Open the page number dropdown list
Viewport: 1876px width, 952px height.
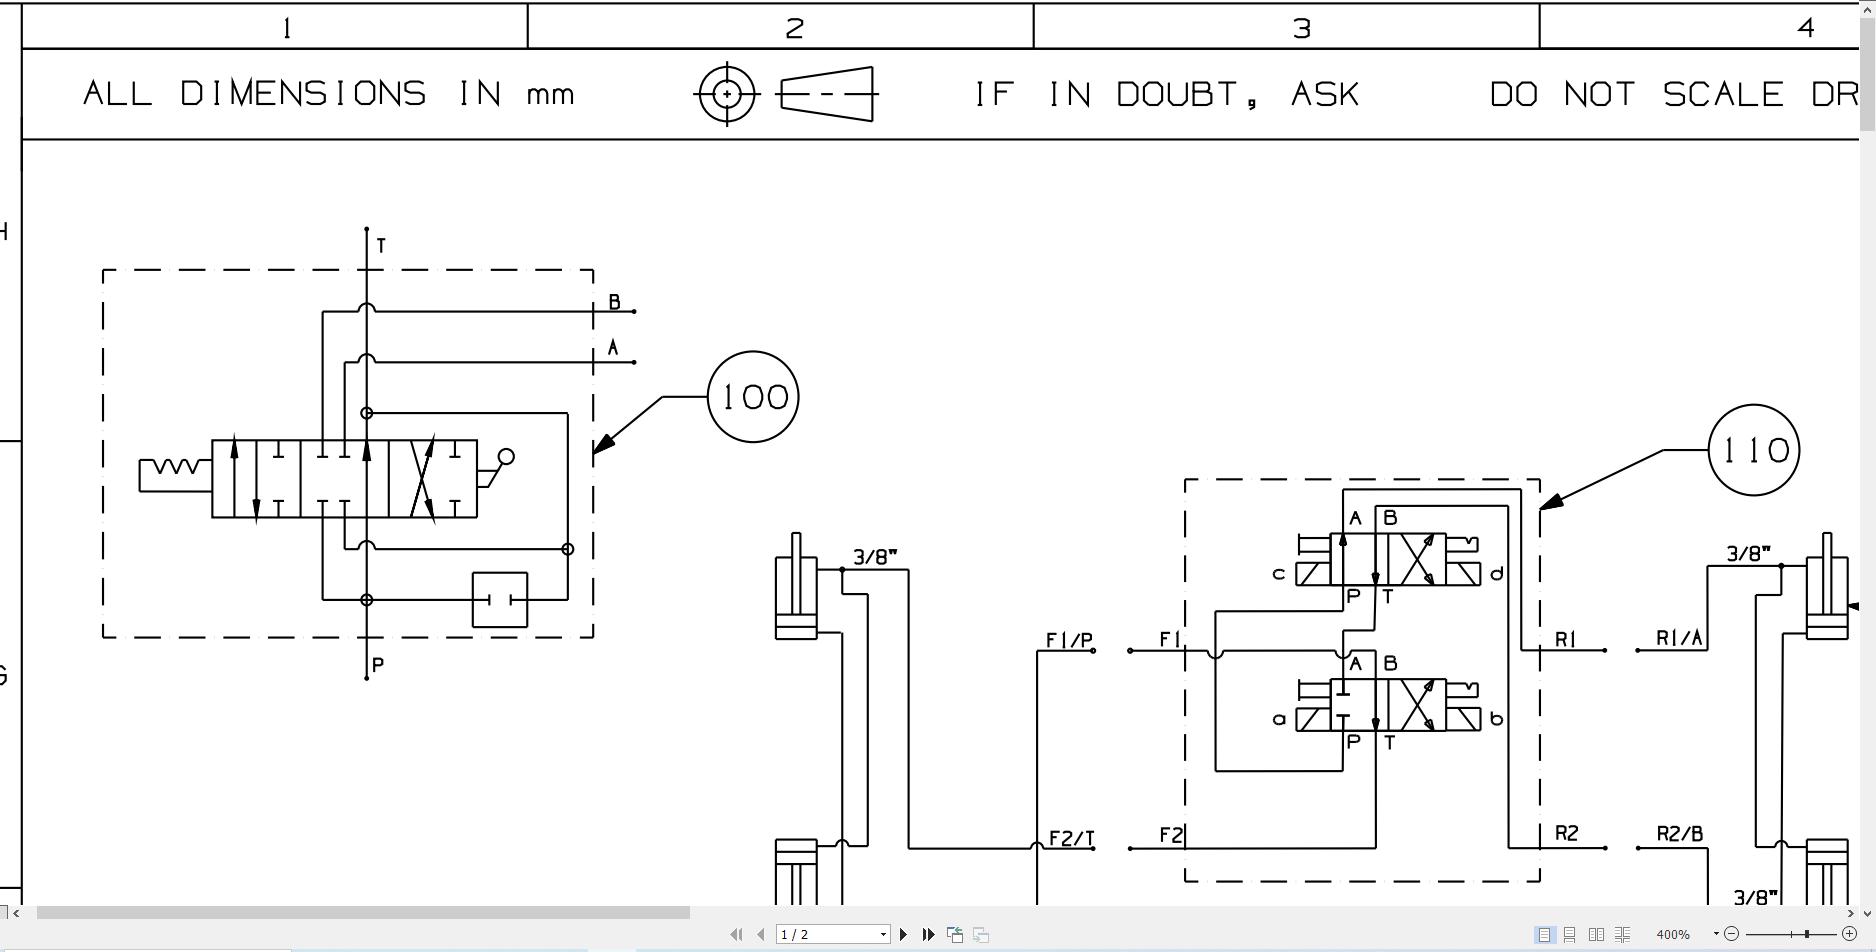pyautogui.click(x=883, y=934)
